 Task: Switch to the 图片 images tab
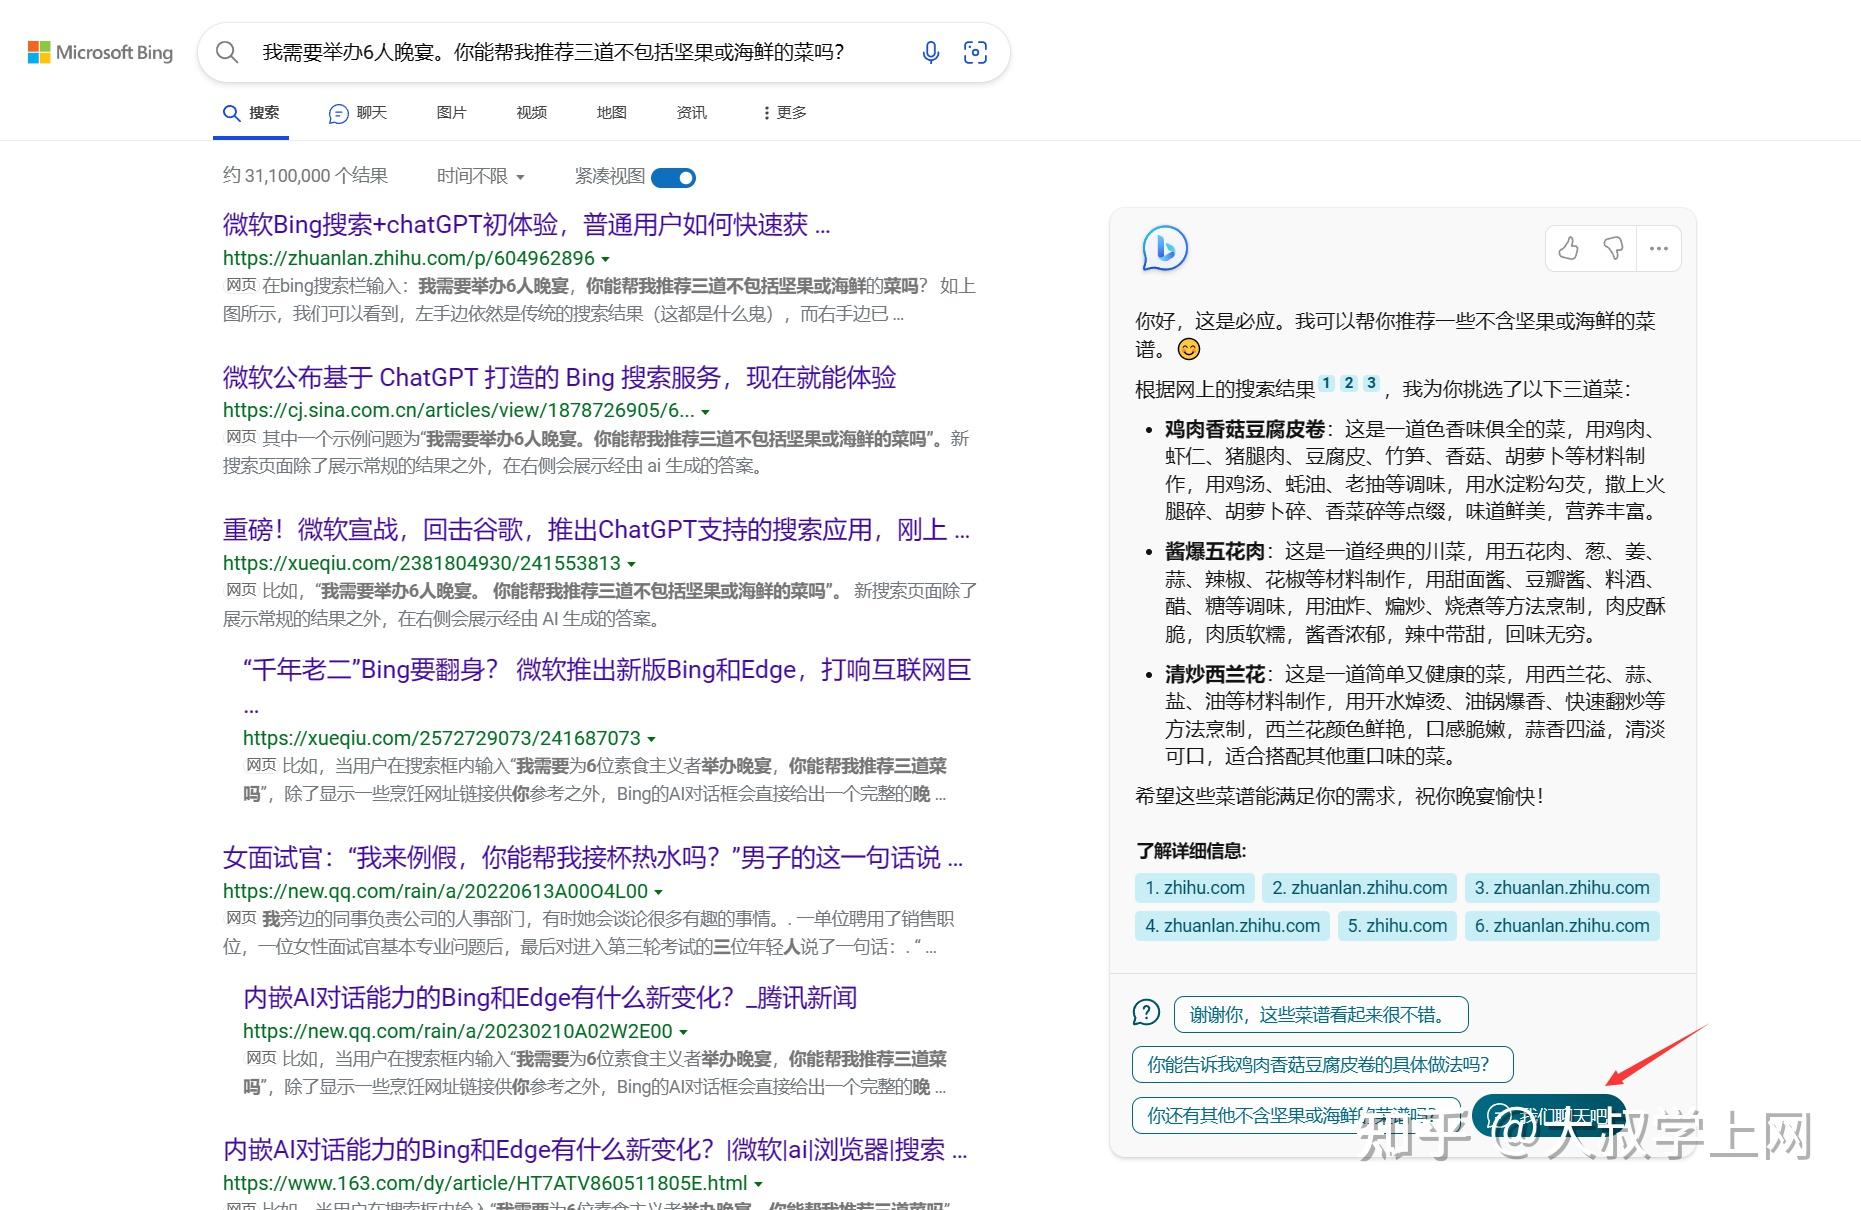(x=451, y=113)
